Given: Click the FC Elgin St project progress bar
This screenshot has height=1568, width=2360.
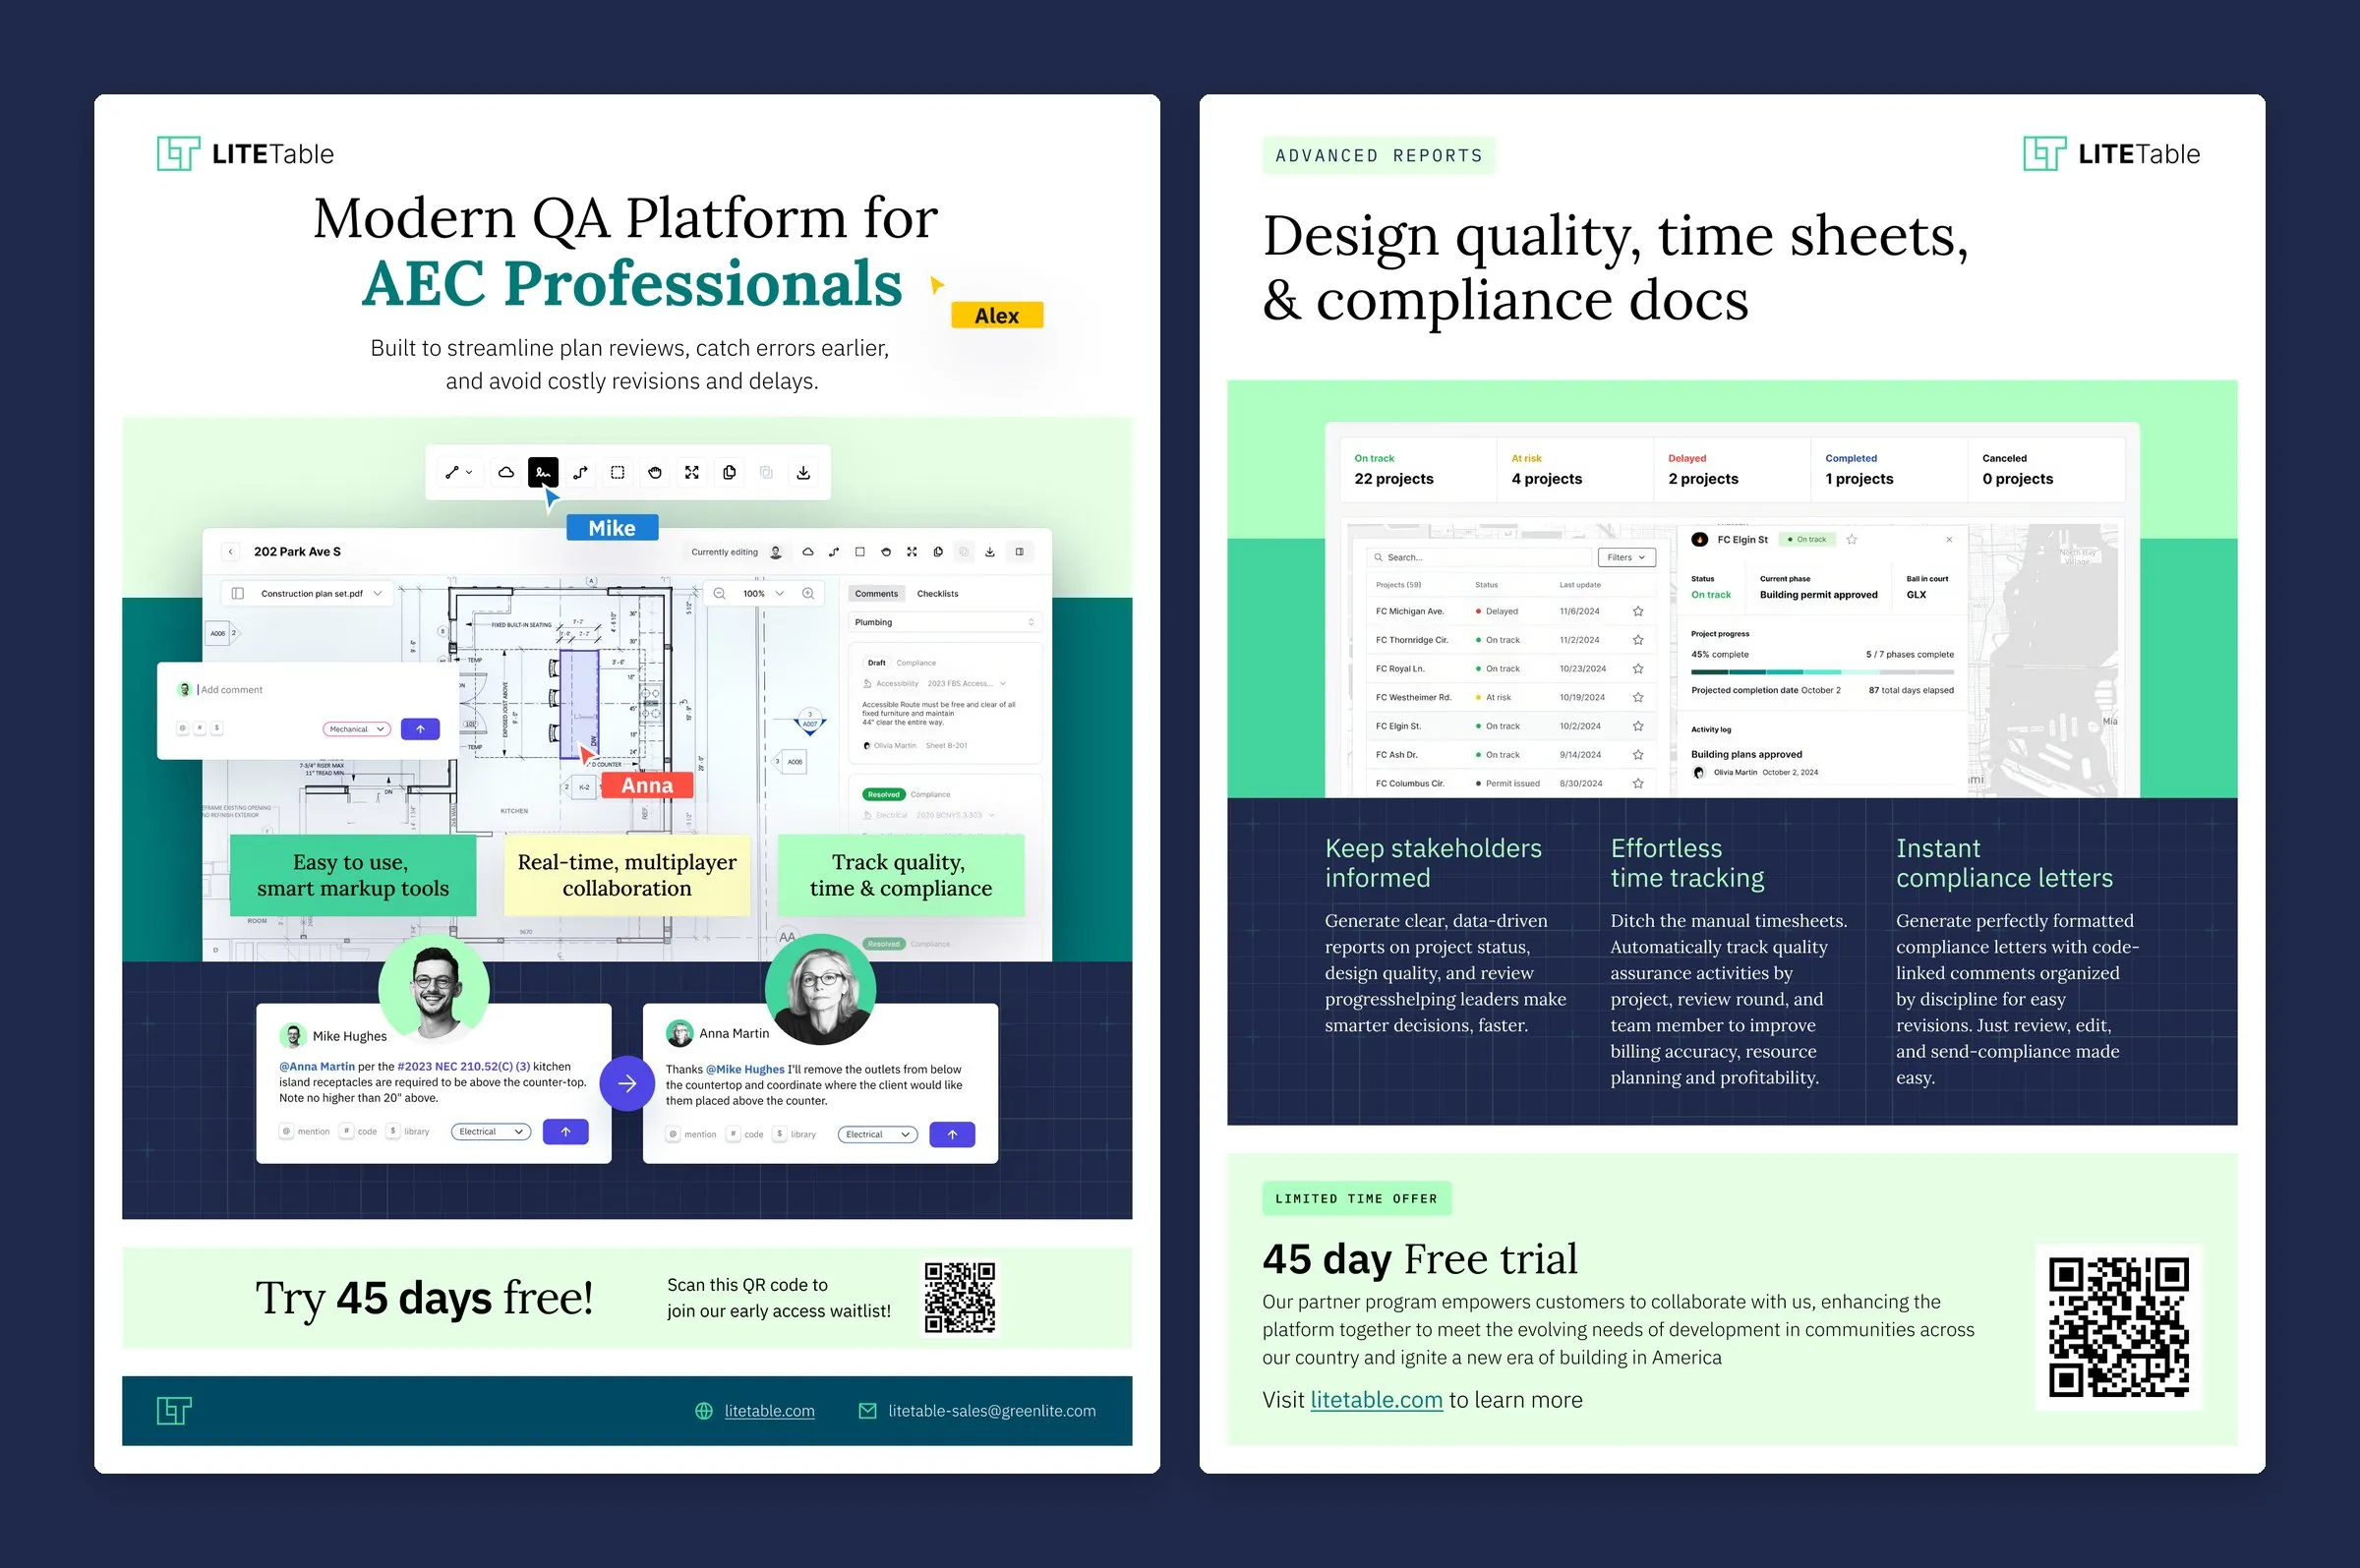Looking at the screenshot, I should click(x=1822, y=672).
